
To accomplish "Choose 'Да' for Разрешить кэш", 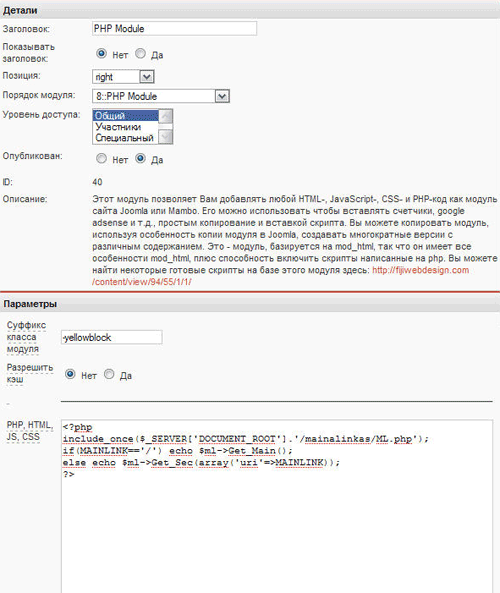I will click(x=109, y=374).
